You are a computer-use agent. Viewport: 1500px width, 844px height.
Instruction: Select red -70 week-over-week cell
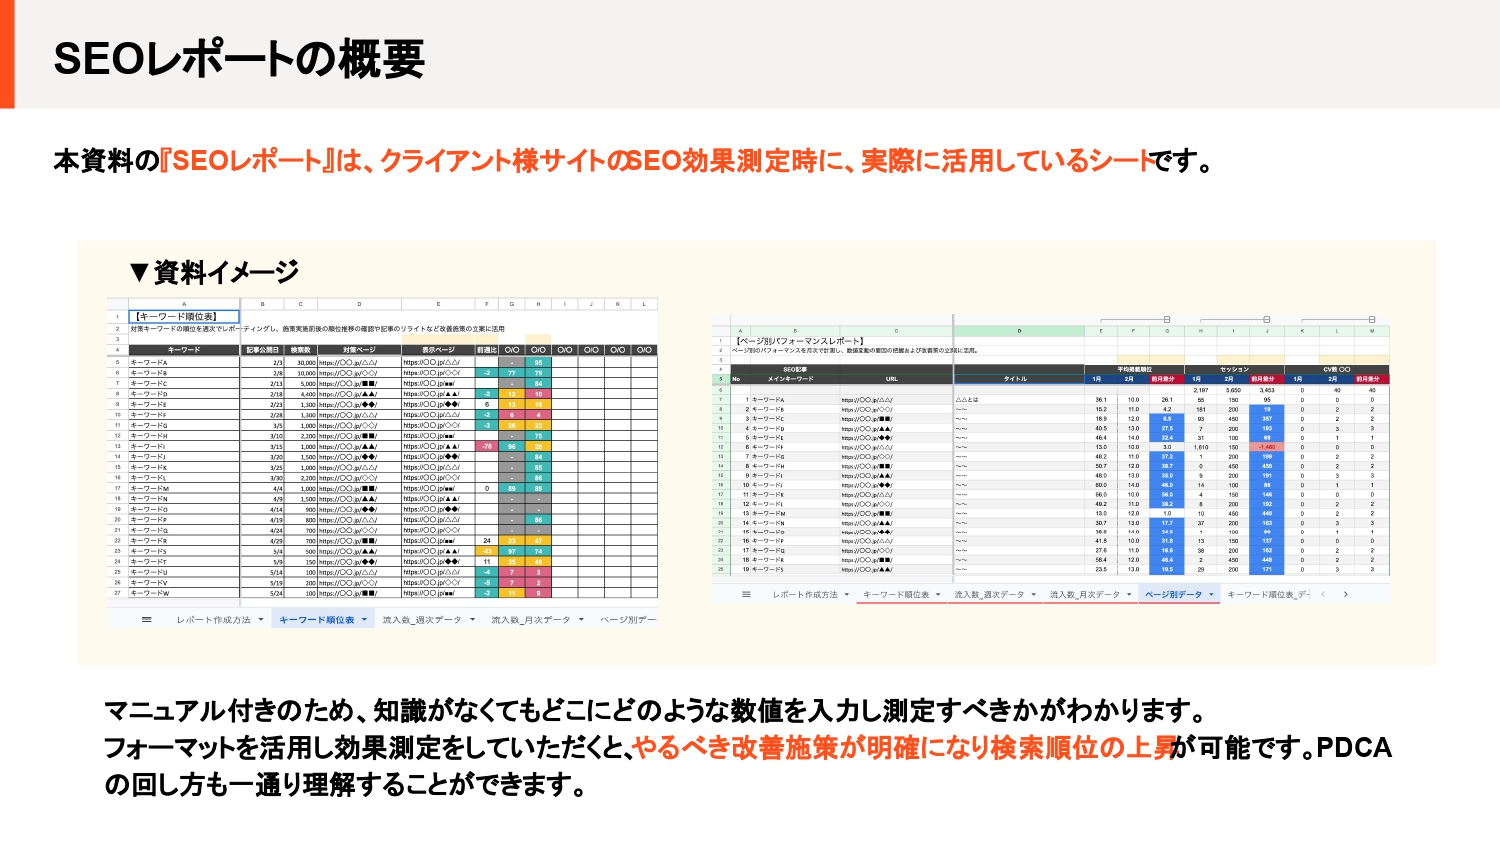[x=487, y=447]
